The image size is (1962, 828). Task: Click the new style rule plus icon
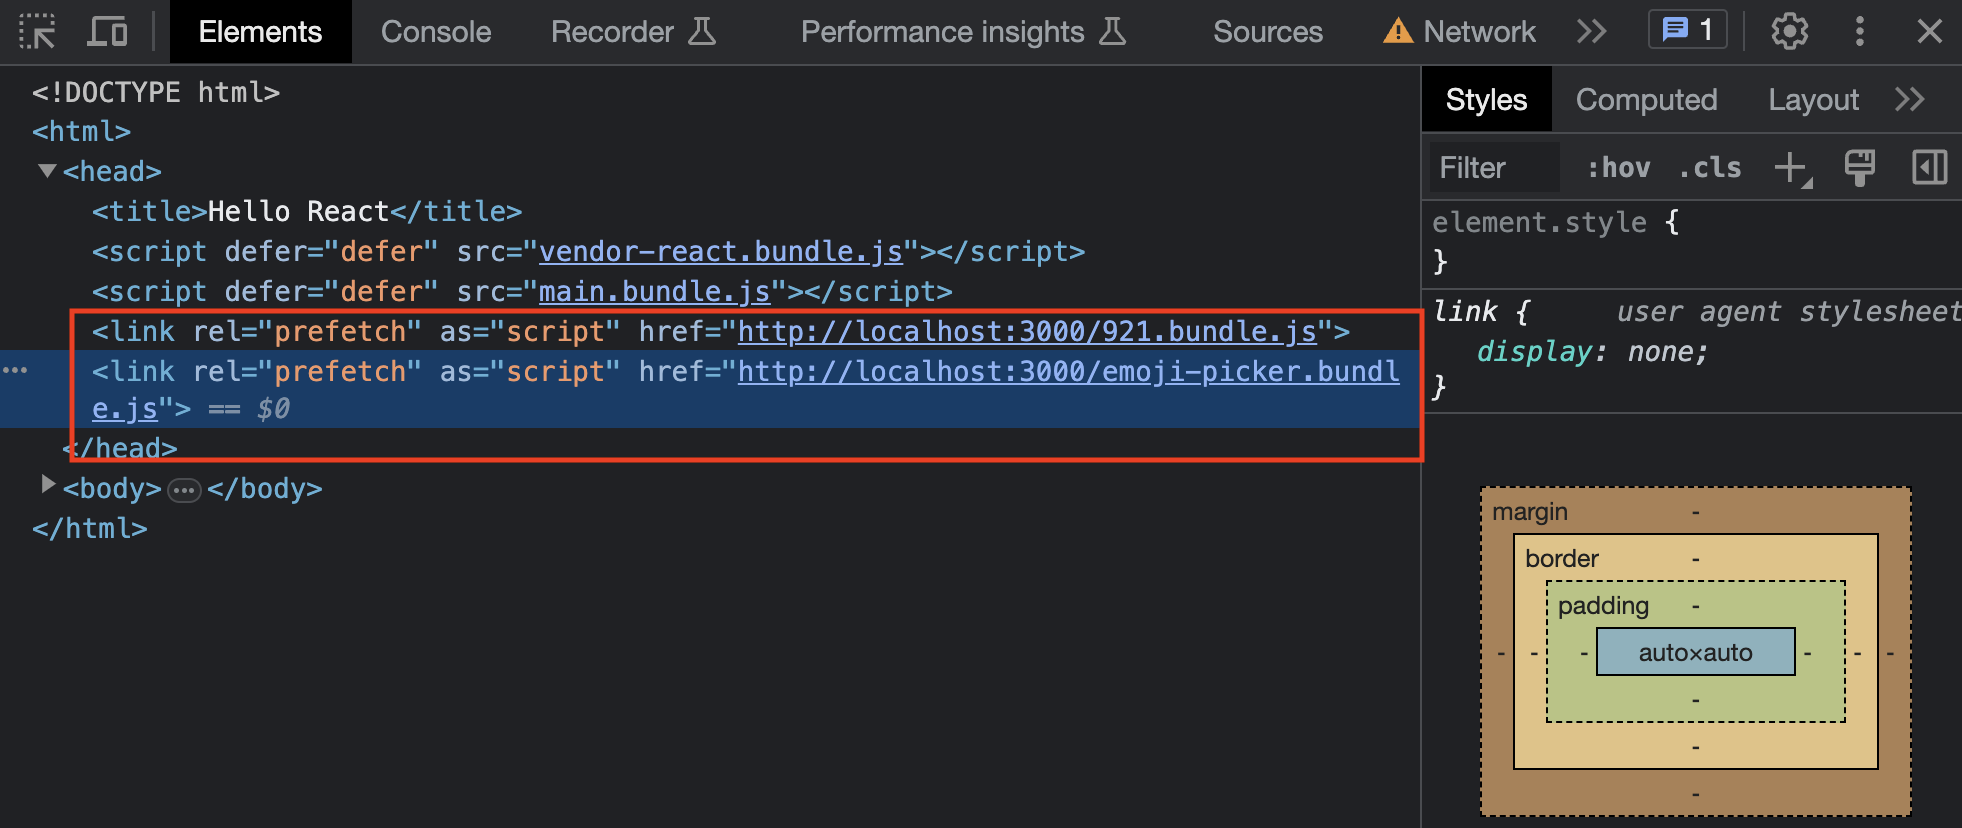(x=1792, y=168)
